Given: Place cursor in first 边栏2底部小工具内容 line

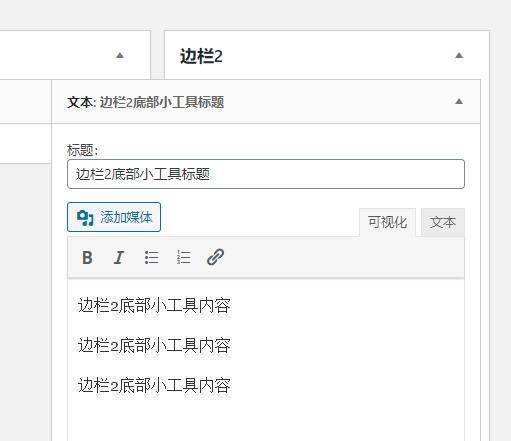Looking at the screenshot, I should [x=154, y=305].
